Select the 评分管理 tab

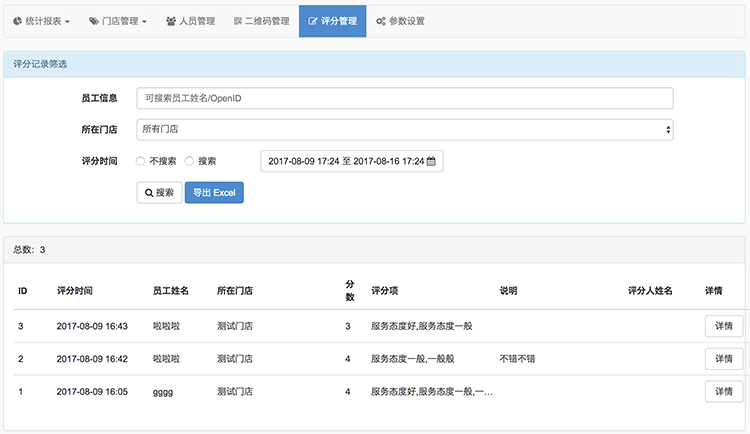tap(332, 21)
